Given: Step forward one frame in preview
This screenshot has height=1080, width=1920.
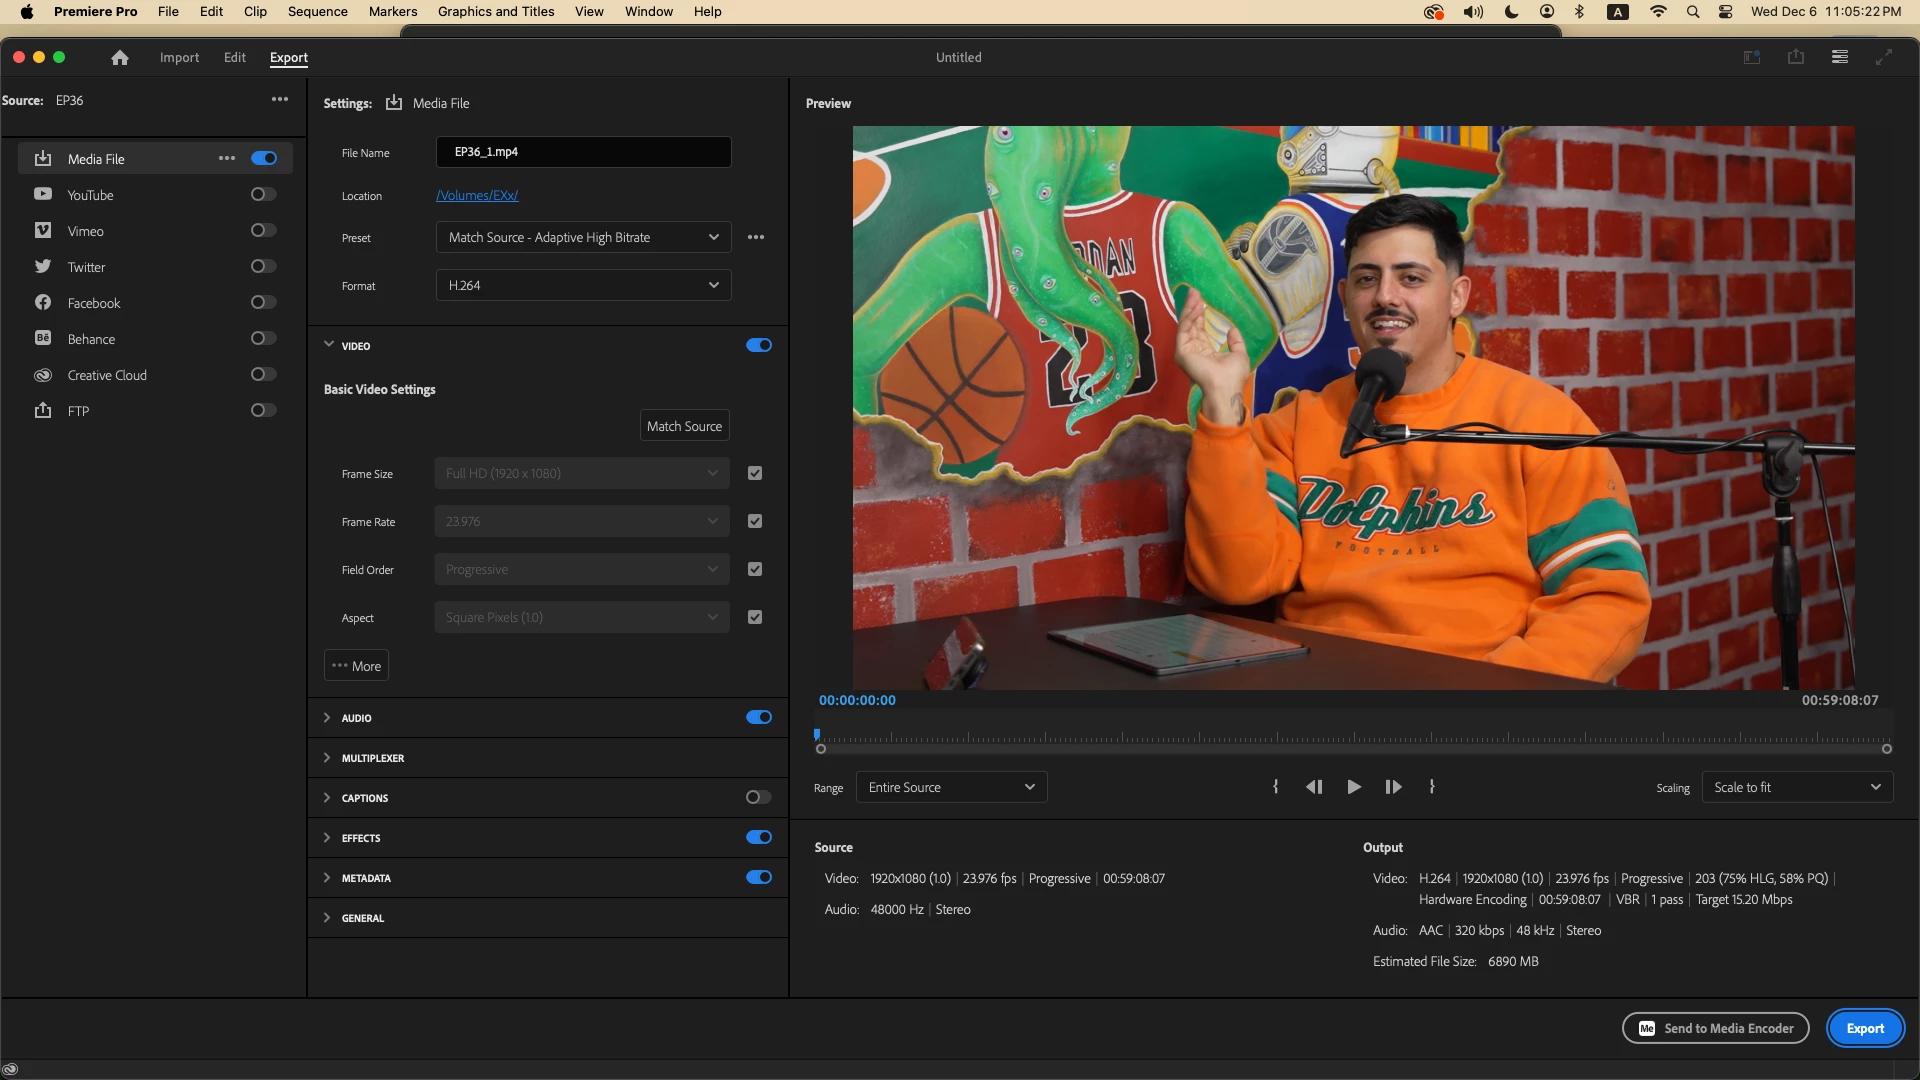Looking at the screenshot, I should 1393,787.
